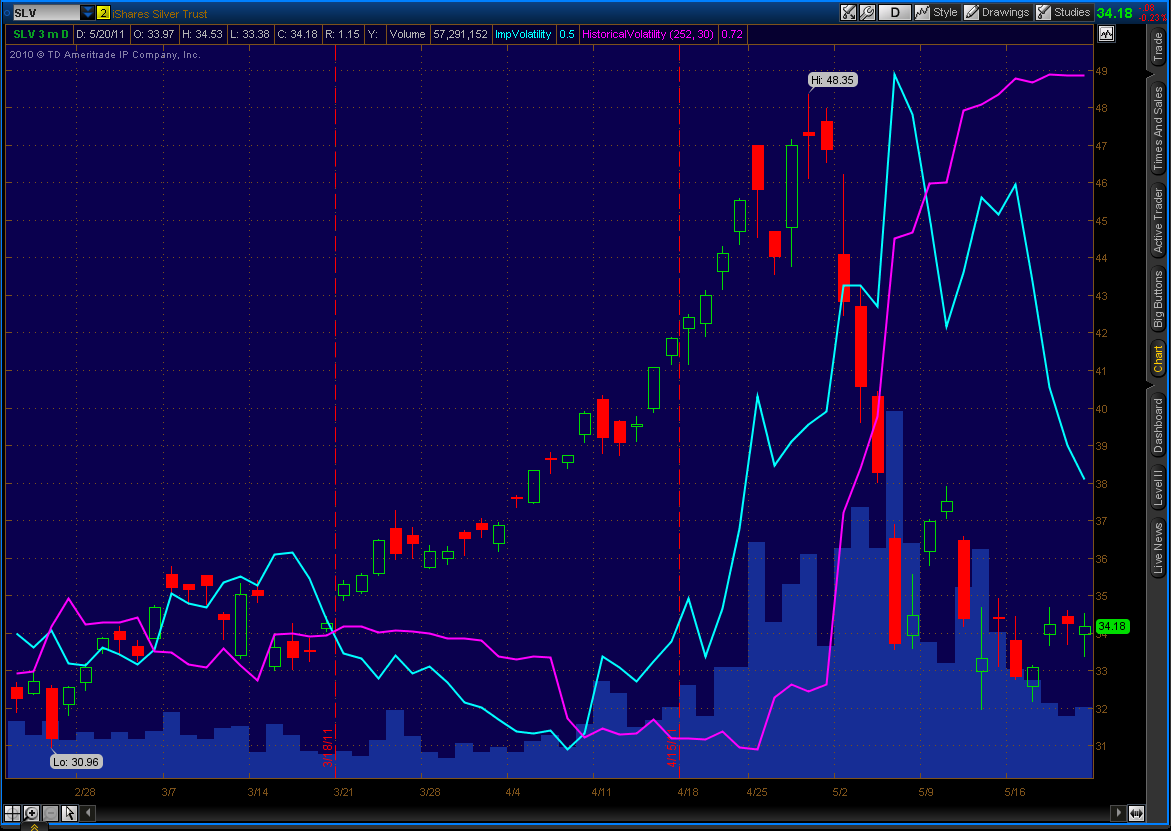Click the iShares Silver Trust description text
Viewport: 1171px width, 831px height.
click(x=160, y=13)
